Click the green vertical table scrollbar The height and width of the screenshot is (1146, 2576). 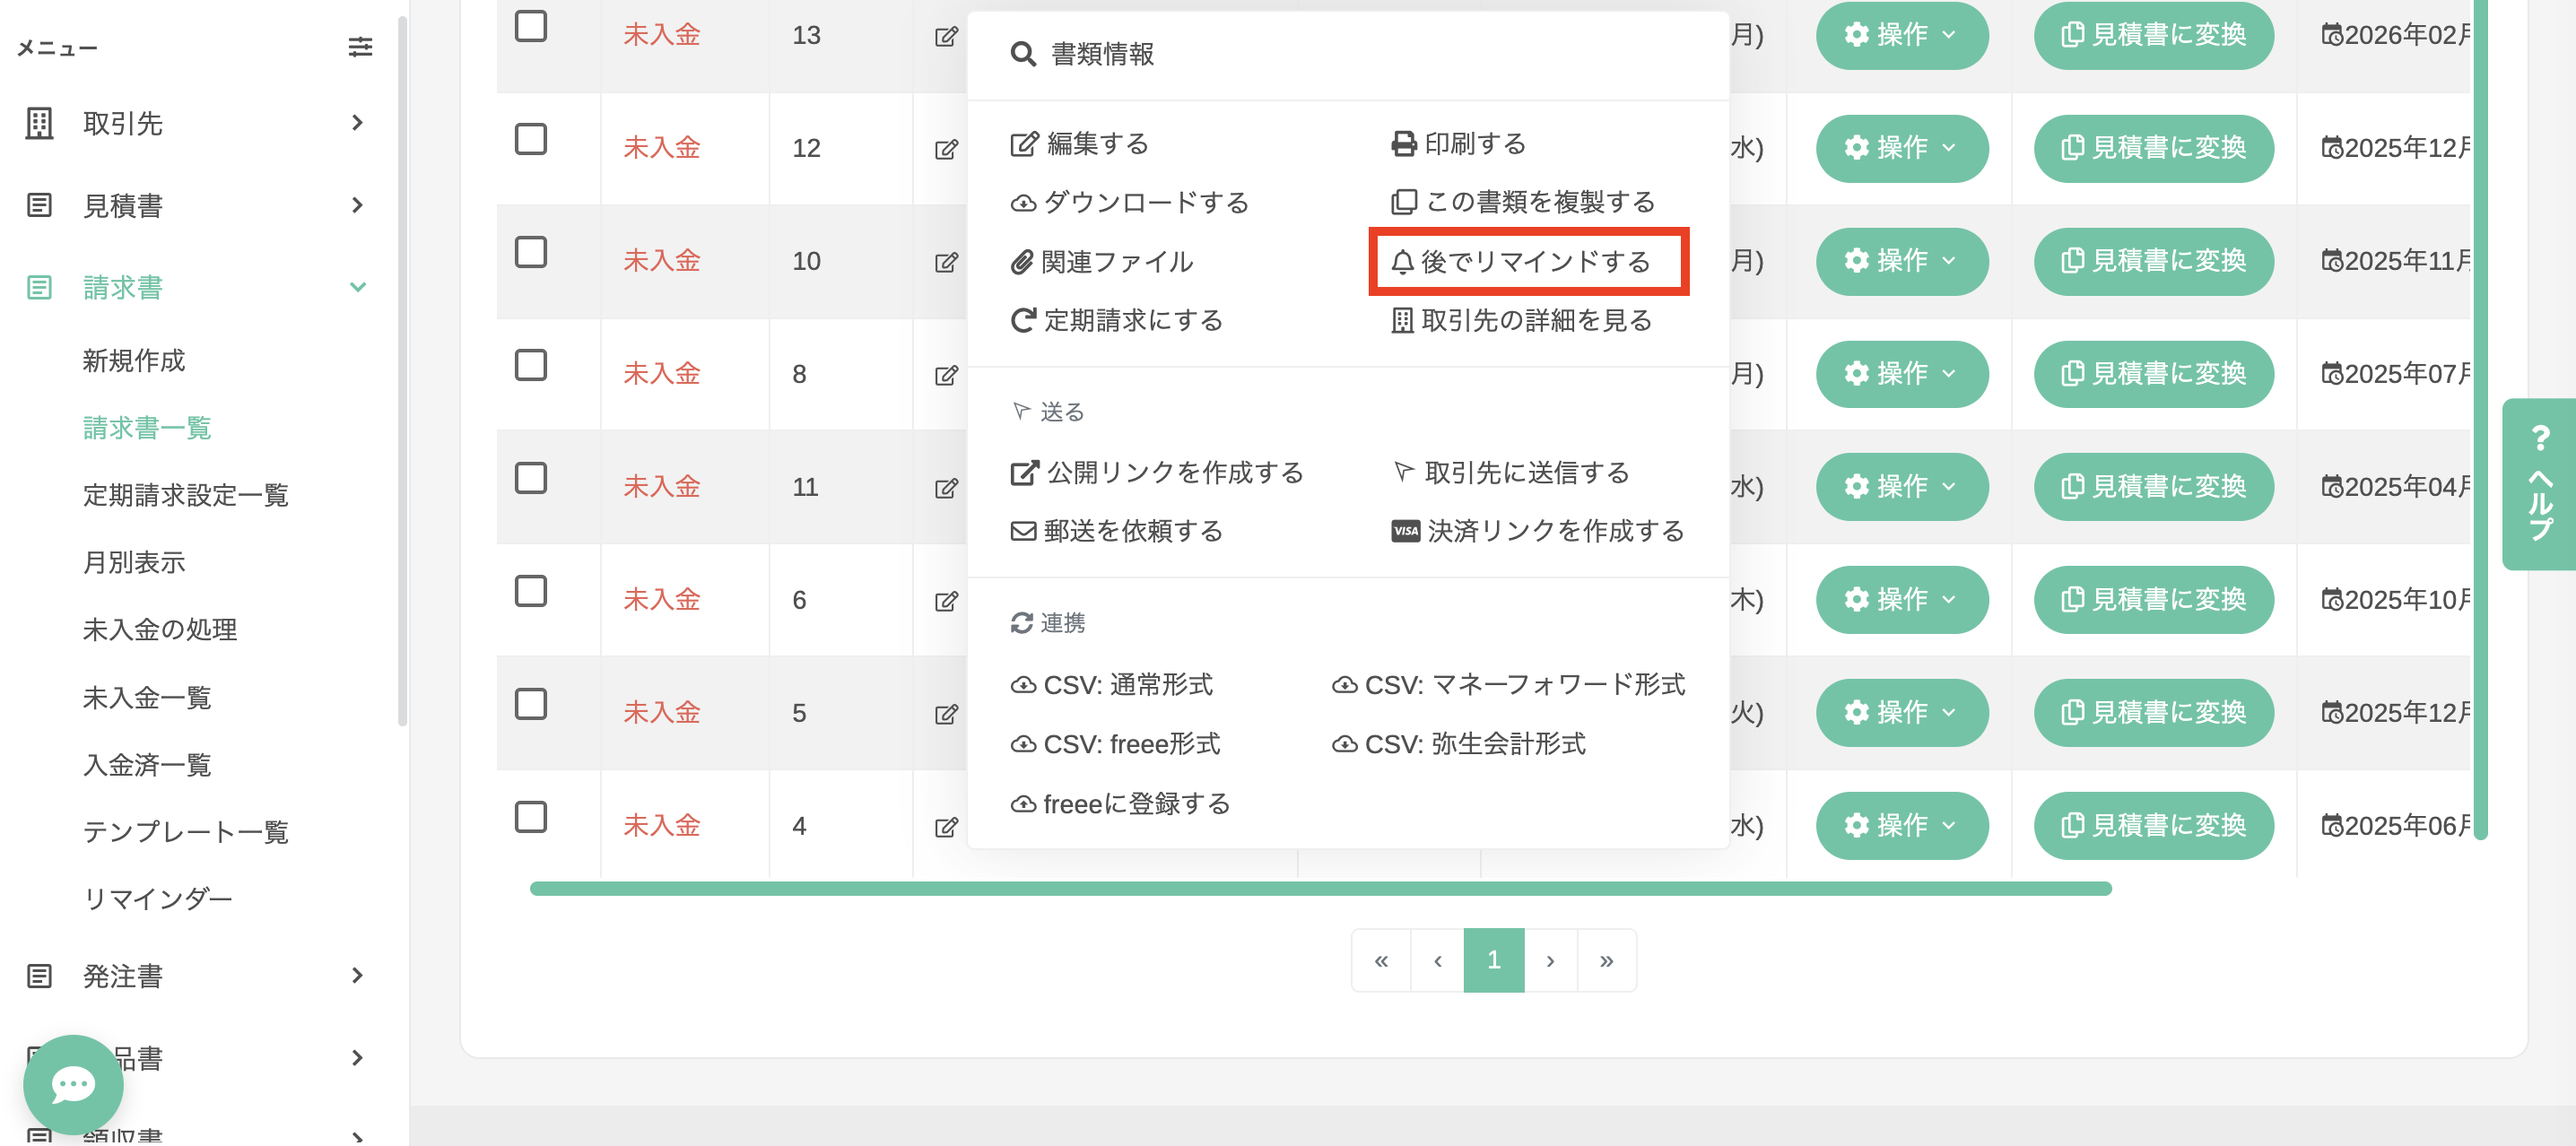click(2479, 418)
